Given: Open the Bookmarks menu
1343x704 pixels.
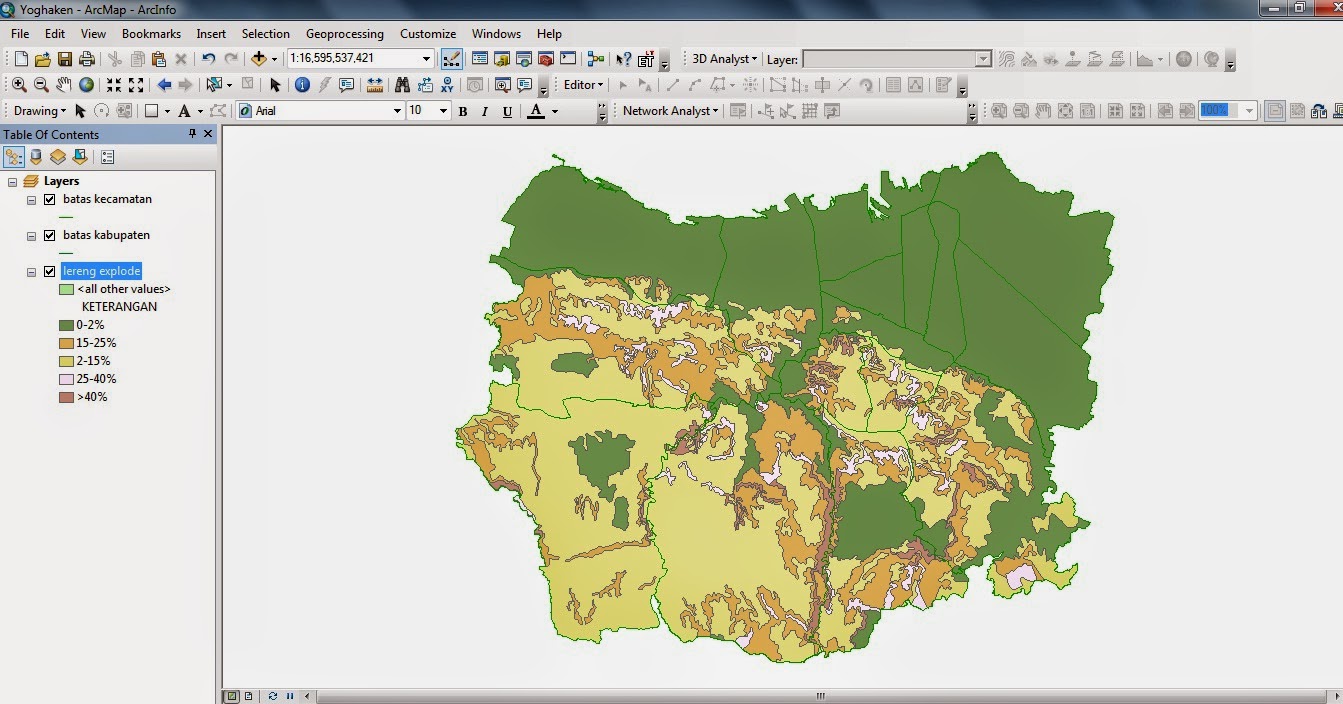Looking at the screenshot, I should point(151,34).
